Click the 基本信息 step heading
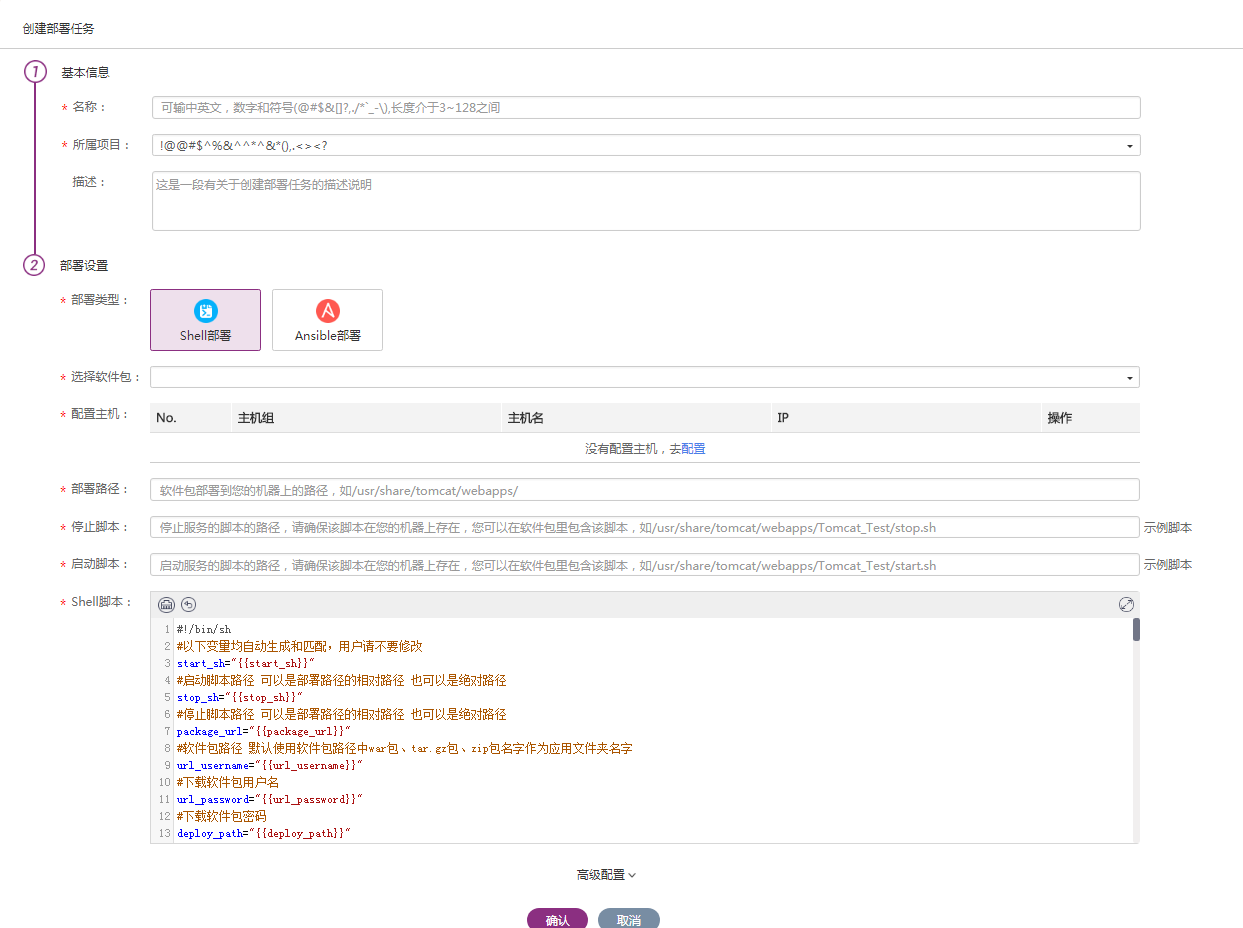This screenshot has height=928, width=1243. (x=85, y=73)
